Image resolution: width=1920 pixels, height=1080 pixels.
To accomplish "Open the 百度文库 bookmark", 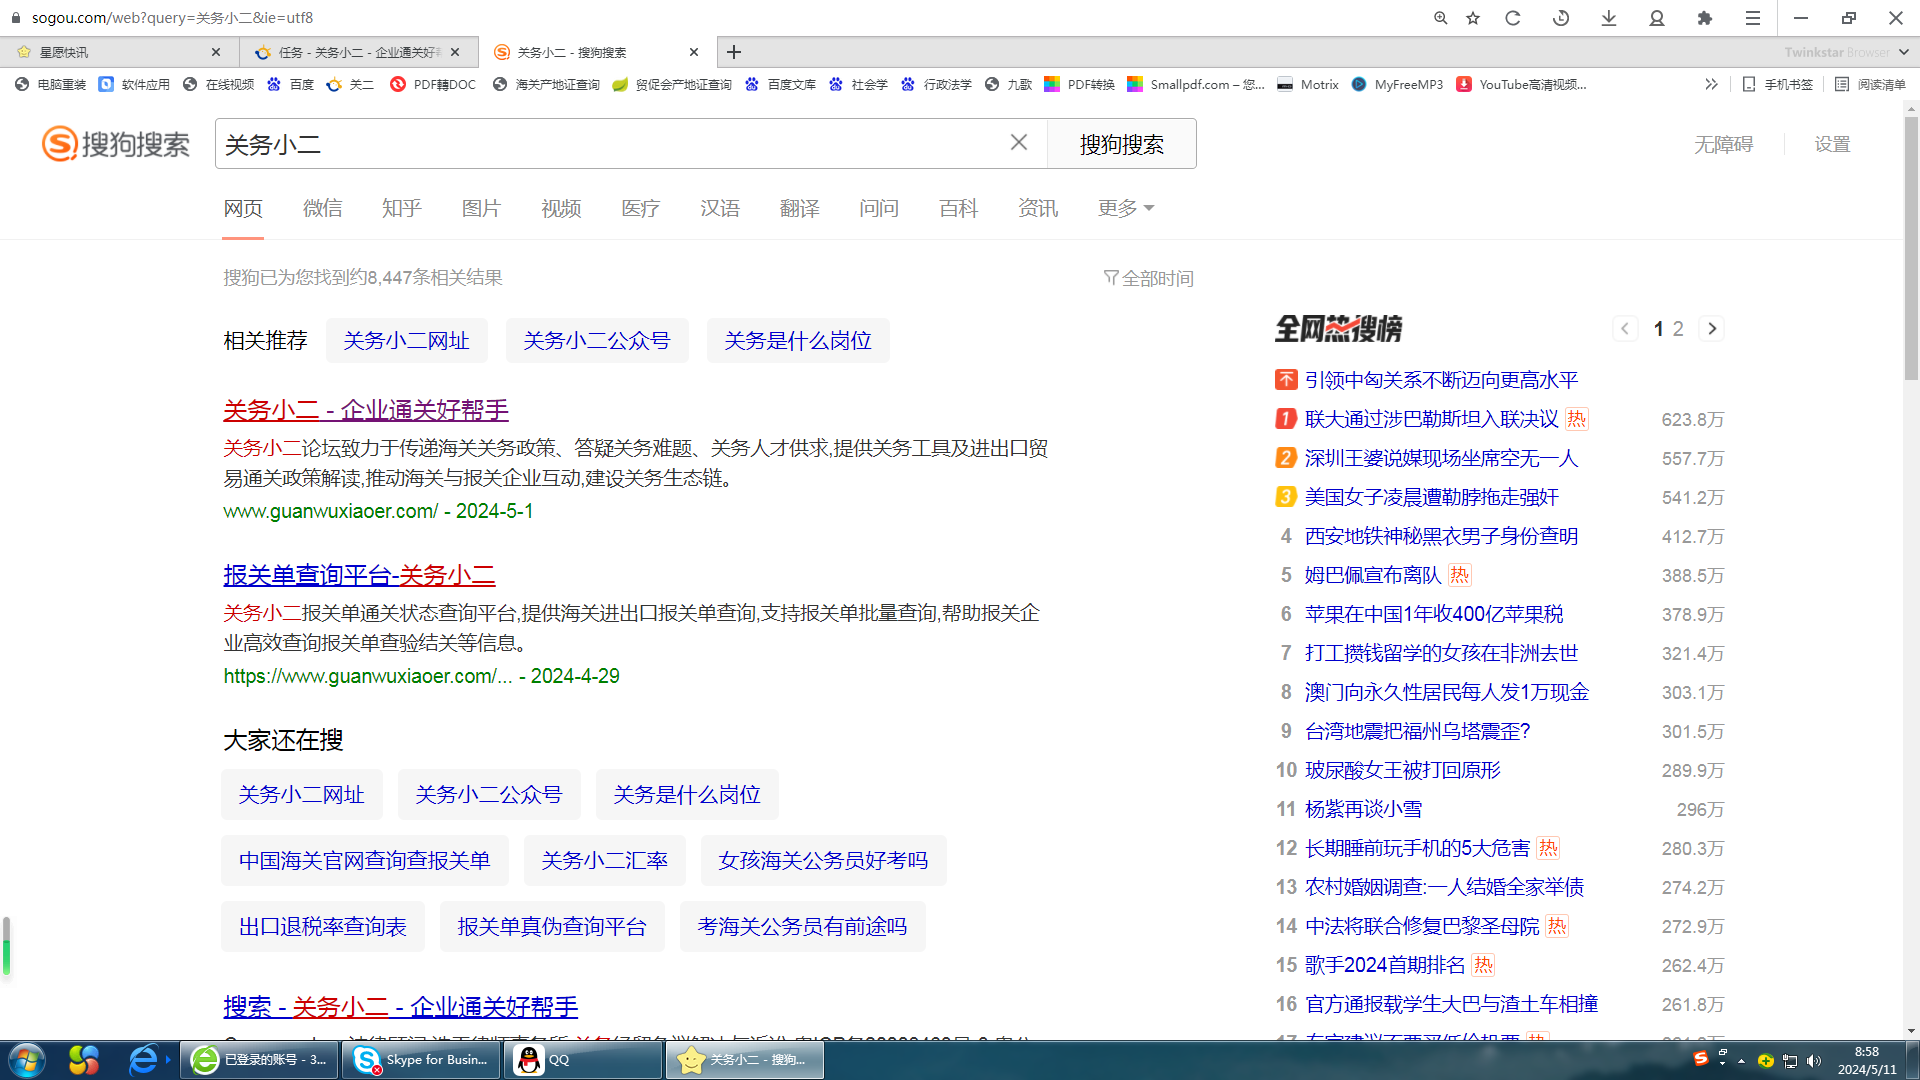I will 781,85.
